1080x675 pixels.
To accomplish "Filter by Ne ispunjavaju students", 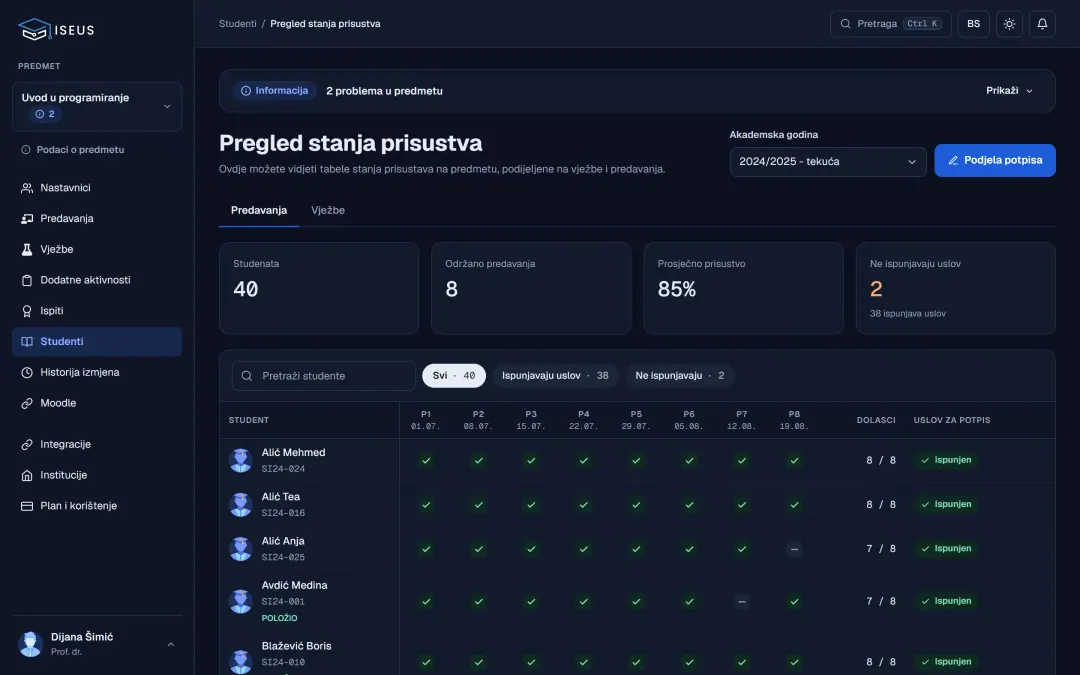I will point(680,375).
